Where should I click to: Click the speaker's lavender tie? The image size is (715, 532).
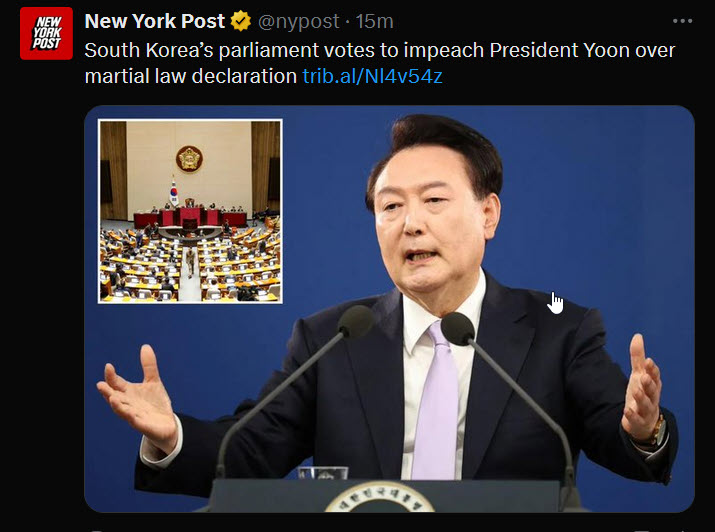435,403
